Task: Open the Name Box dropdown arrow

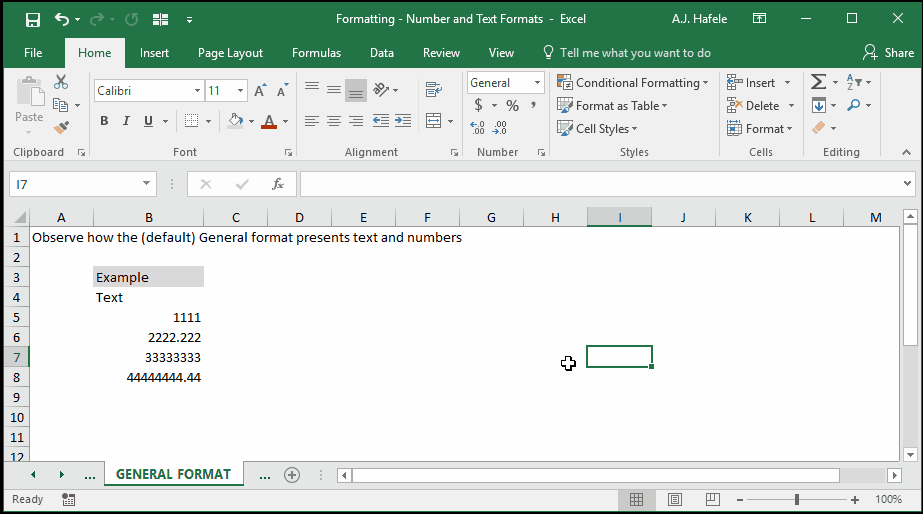Action: coord(146,184)
